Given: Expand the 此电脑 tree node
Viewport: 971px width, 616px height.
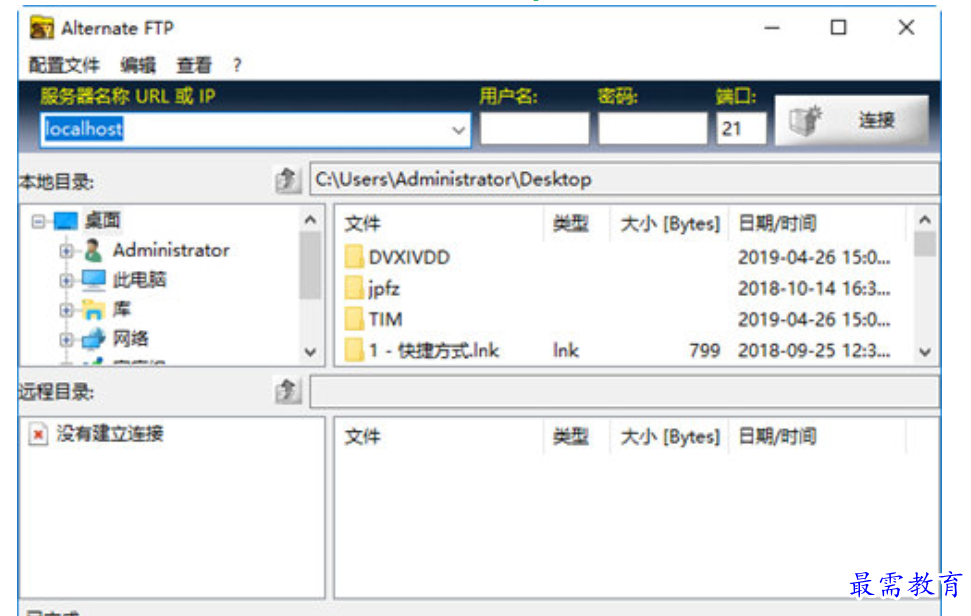Looking at the screenshot, I should (x=66, y=280).
